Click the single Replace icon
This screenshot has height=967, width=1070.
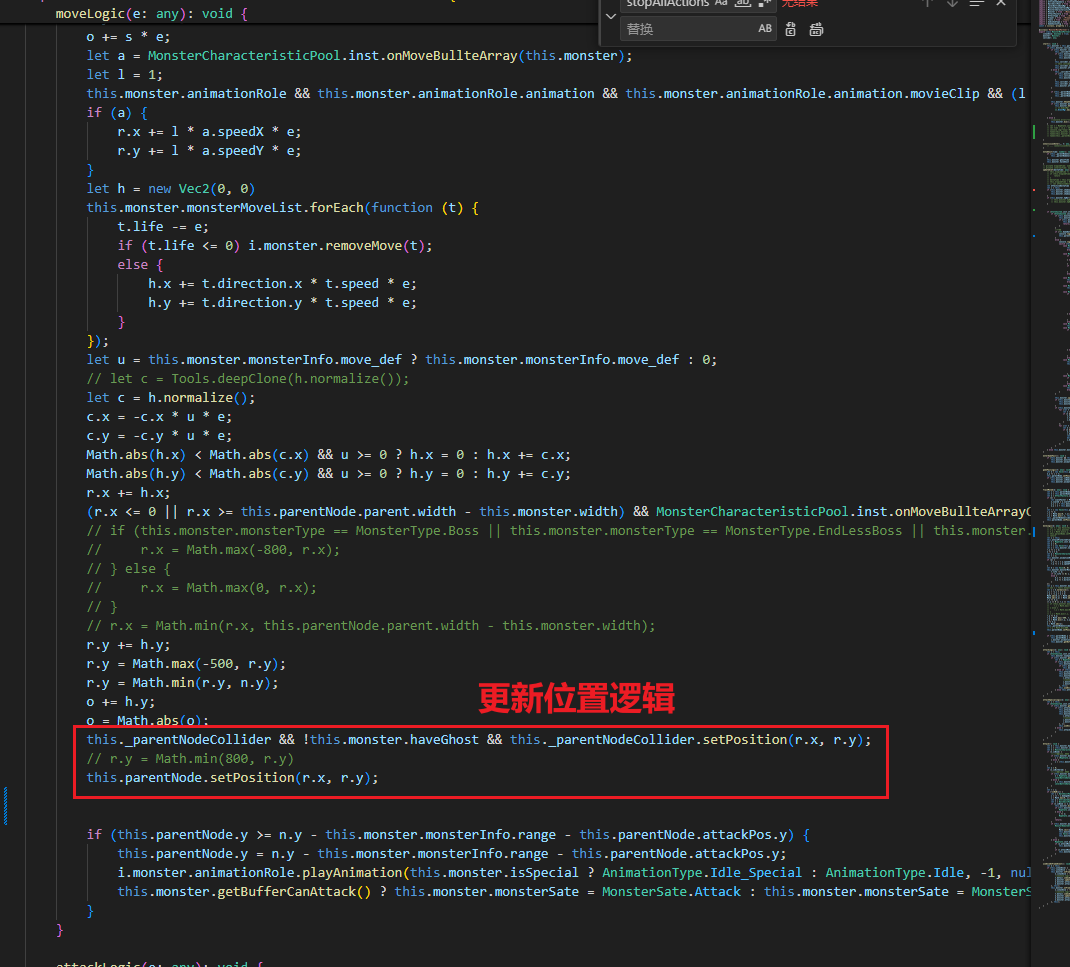tap(790, 29)
